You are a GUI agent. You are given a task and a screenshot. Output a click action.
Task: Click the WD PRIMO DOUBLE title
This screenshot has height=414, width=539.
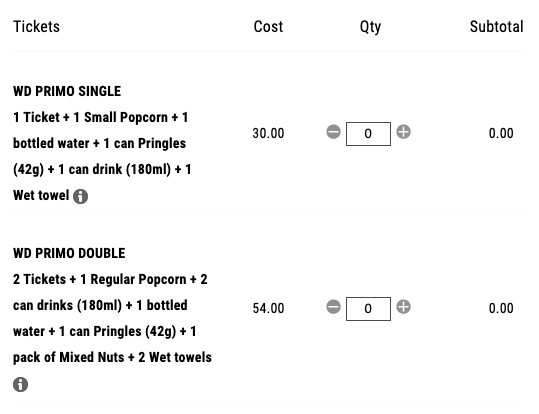(x=69, y=253)
